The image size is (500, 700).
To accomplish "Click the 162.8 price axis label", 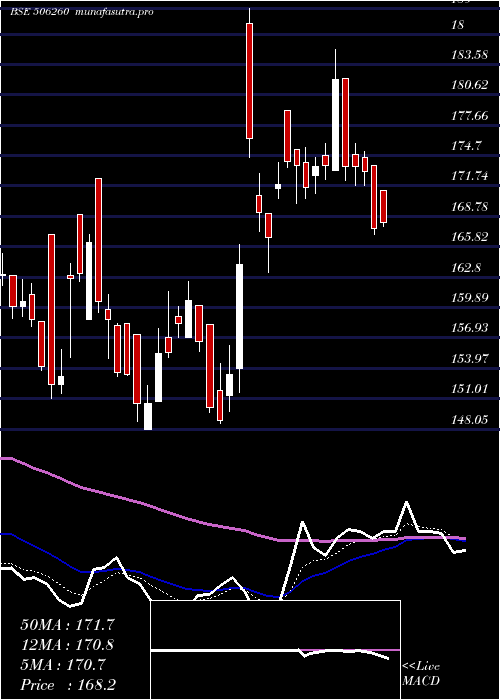I will coord(466,268).
